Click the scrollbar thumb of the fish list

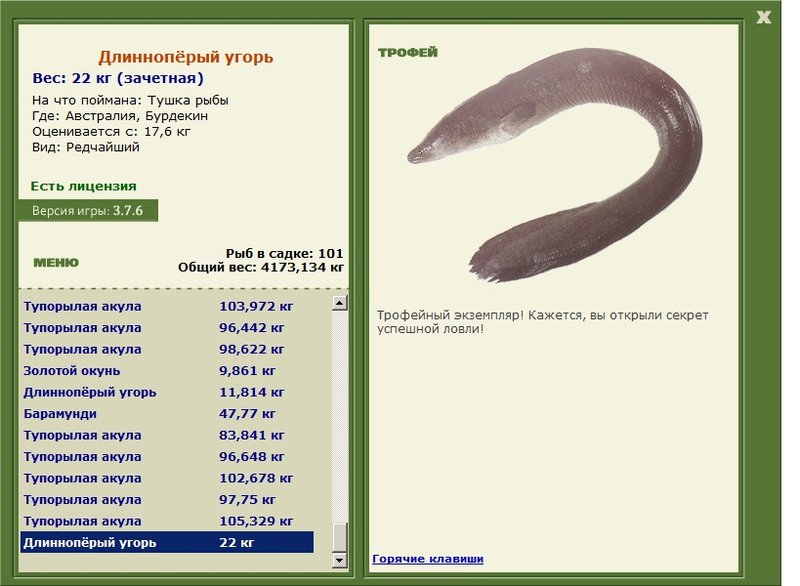(x=340, y=537)
